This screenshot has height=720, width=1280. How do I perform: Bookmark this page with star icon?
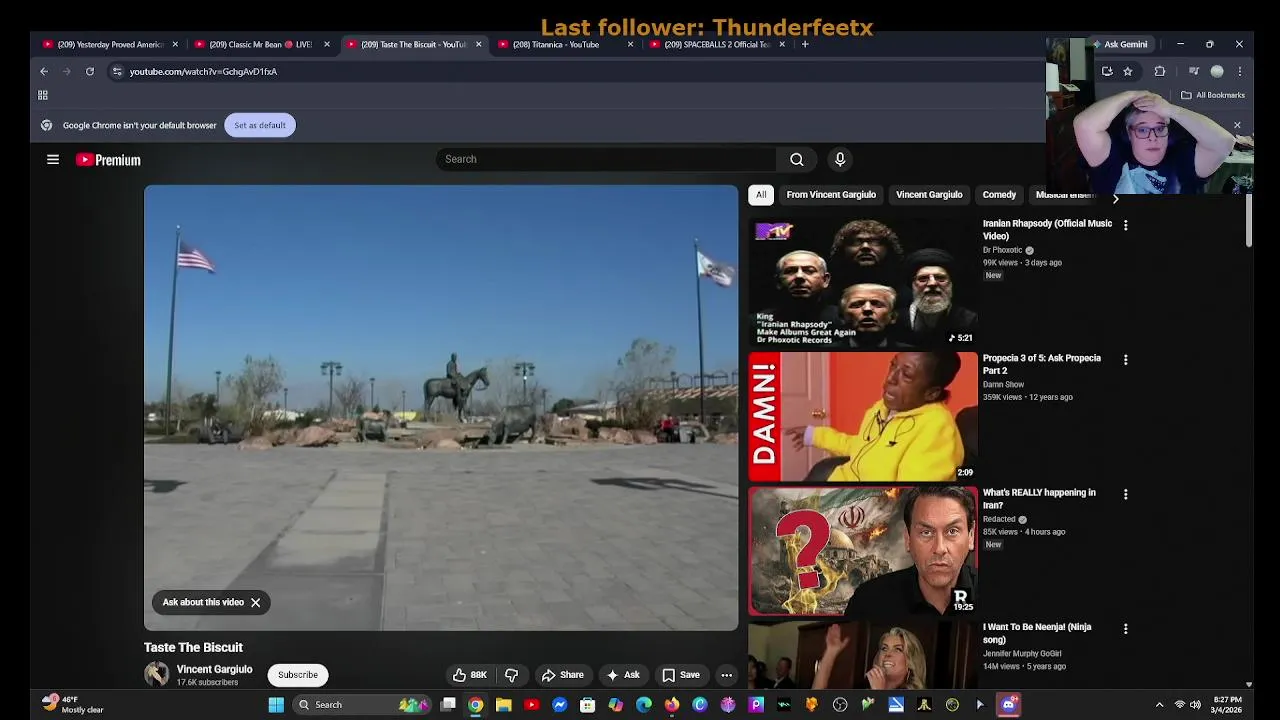1128,71
